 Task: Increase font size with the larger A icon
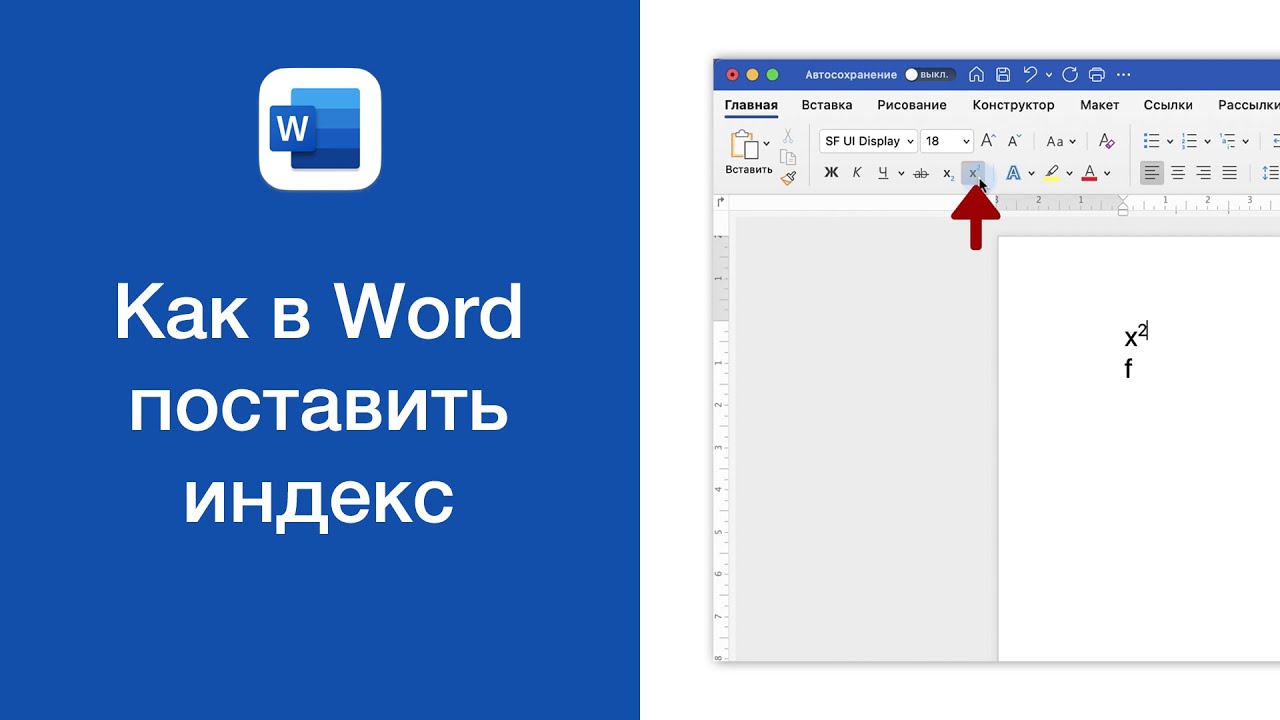(988, 141)
